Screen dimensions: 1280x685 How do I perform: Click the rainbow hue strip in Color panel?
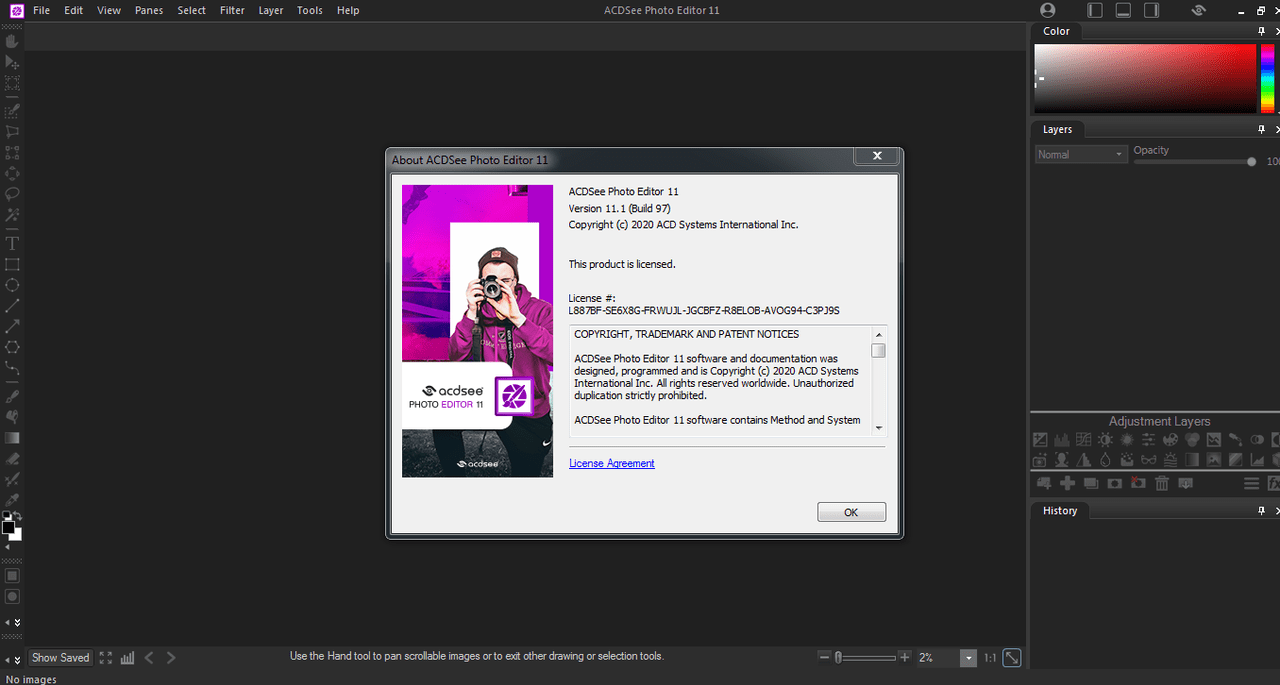coord(1267,78)
